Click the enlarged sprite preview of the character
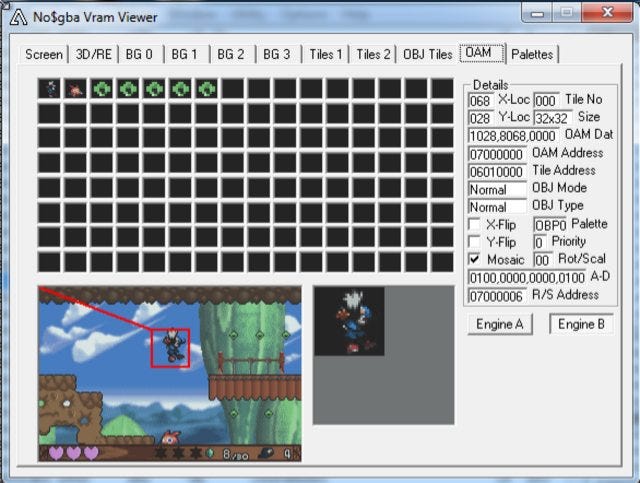Viewport: 640px width, 483px height. point(349,321)
